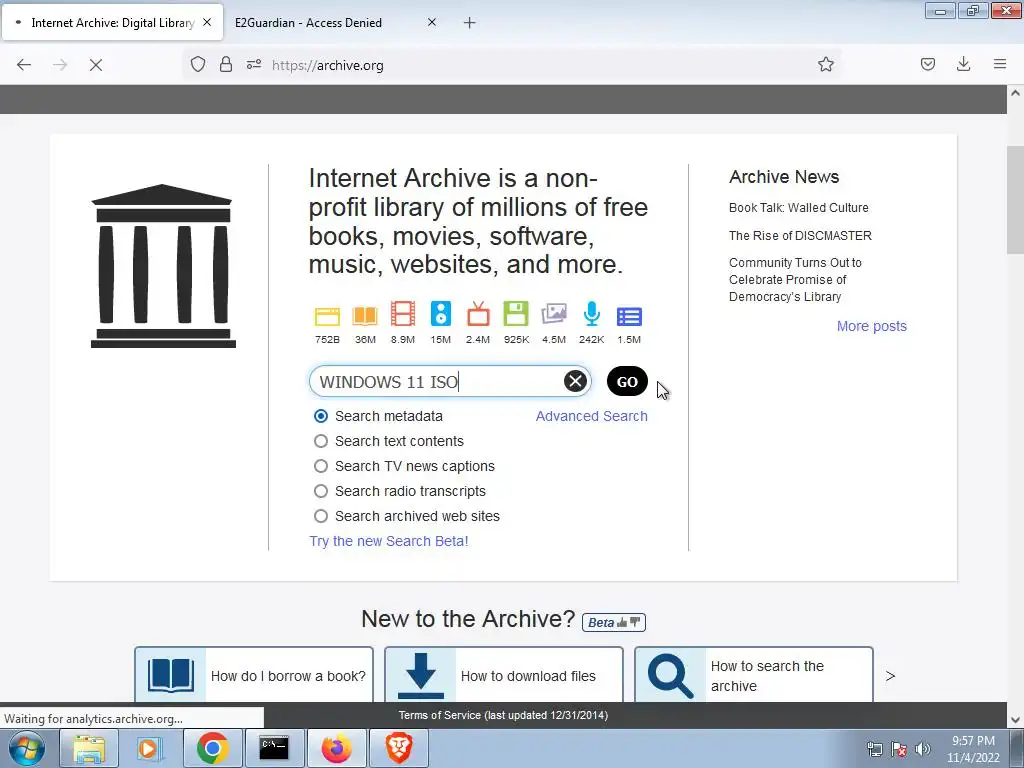Open the tracking protection shield icon
Viewport: 1024px width, 768px height.
(x=198, y=64)
